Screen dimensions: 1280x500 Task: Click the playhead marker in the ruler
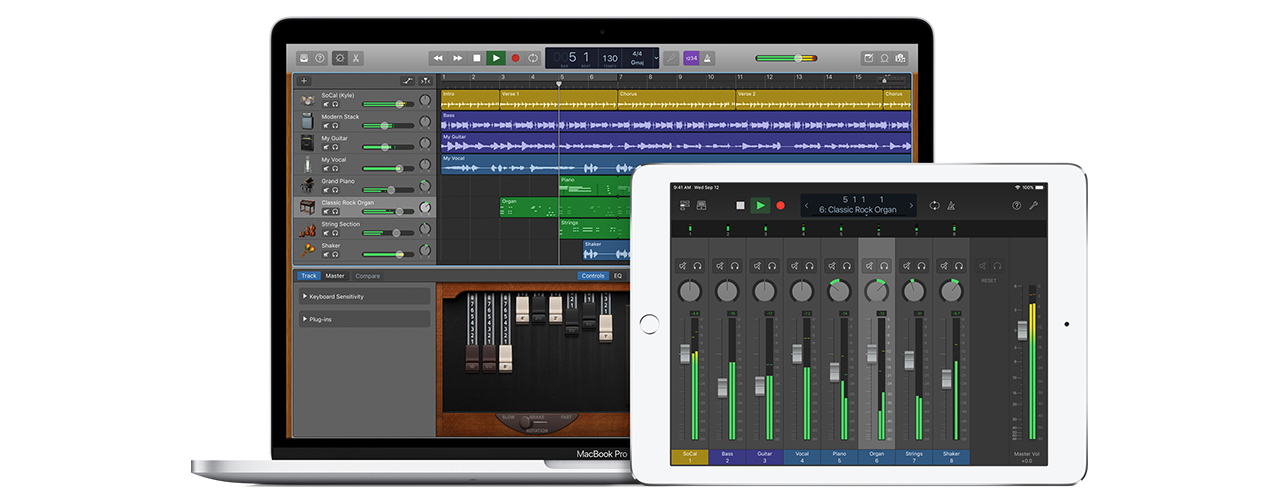[x=558, y=84]
